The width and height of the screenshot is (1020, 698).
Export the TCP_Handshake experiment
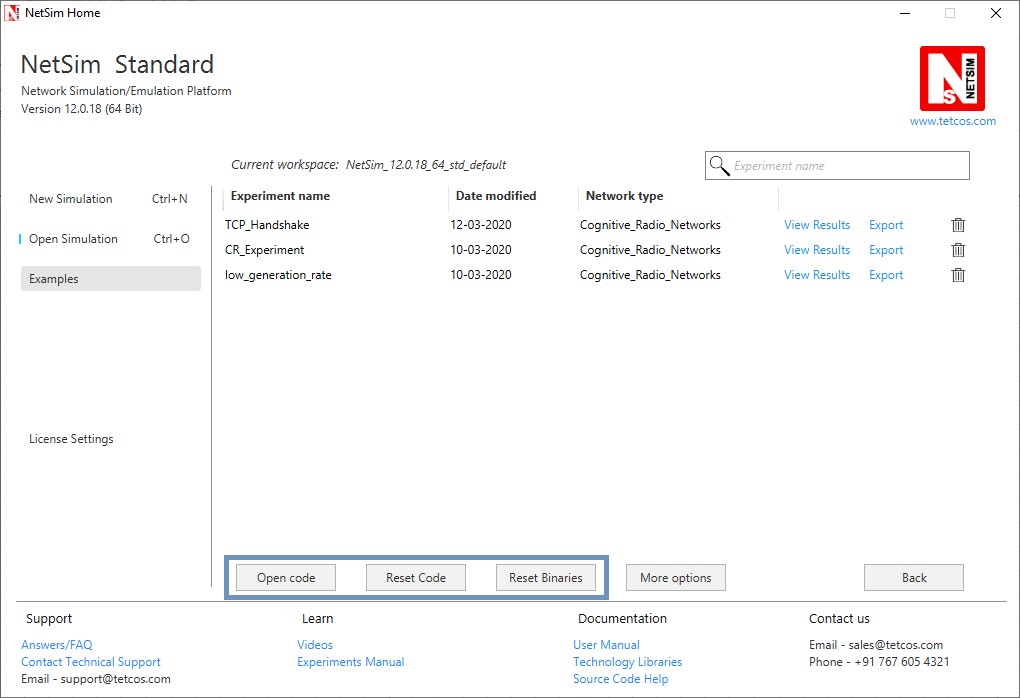tap(885, 225)
